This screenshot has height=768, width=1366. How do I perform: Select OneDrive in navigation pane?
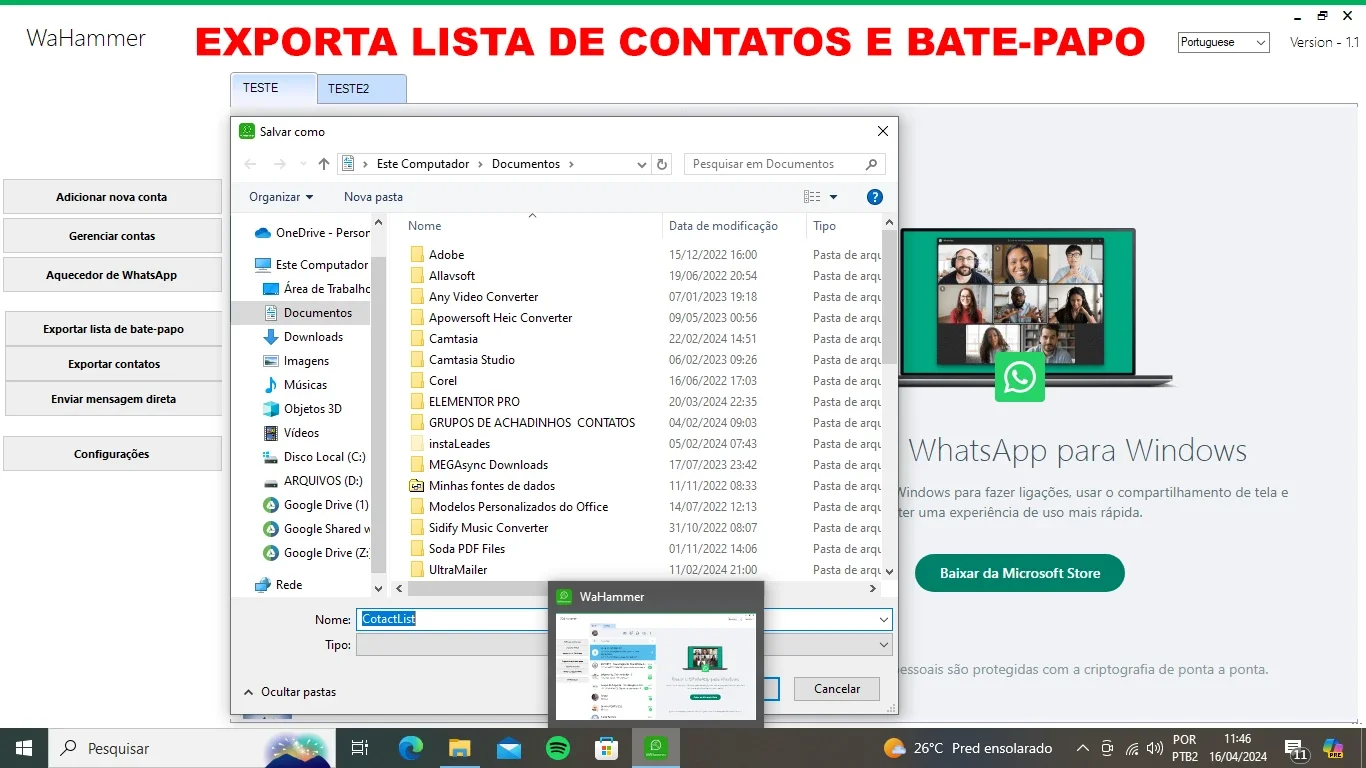pyautogui.click(x=312, y=233)
